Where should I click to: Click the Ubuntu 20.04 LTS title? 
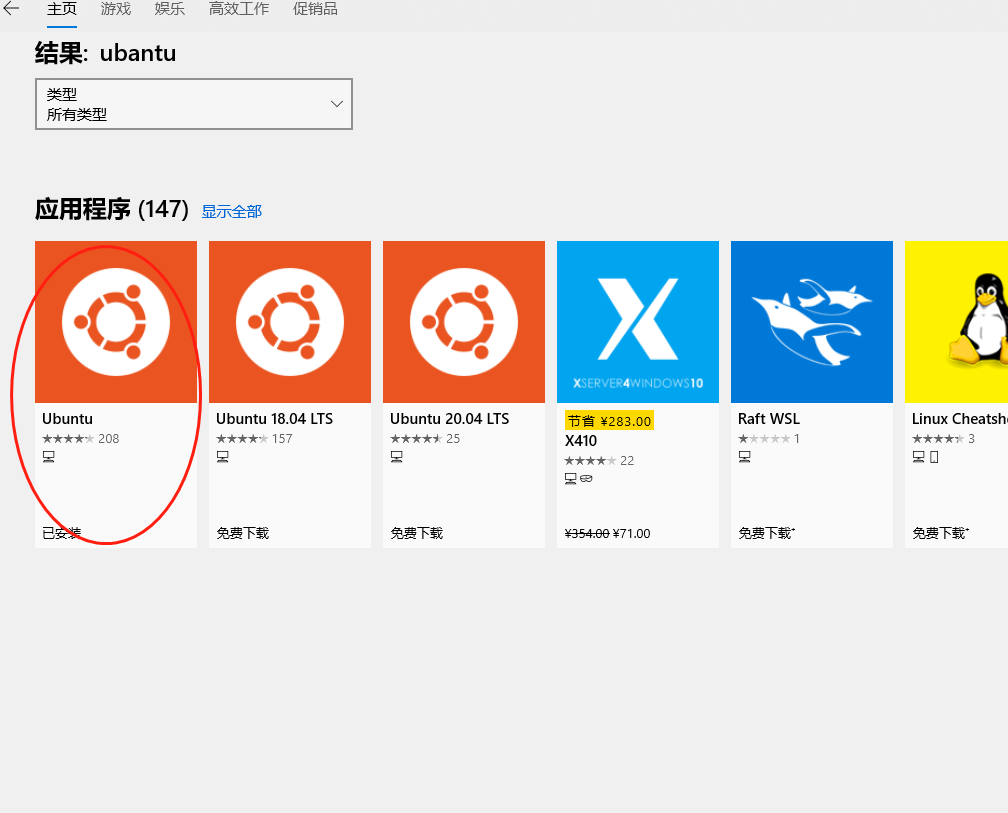(x=449, y=419)
